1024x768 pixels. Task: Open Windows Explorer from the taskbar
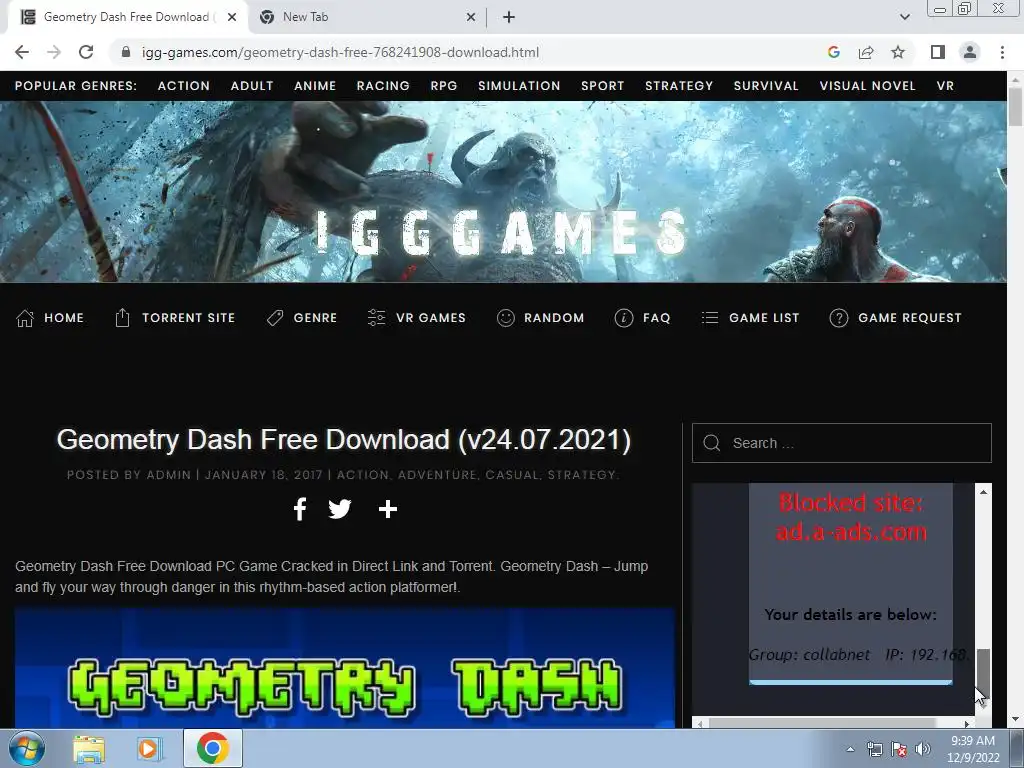89,748
